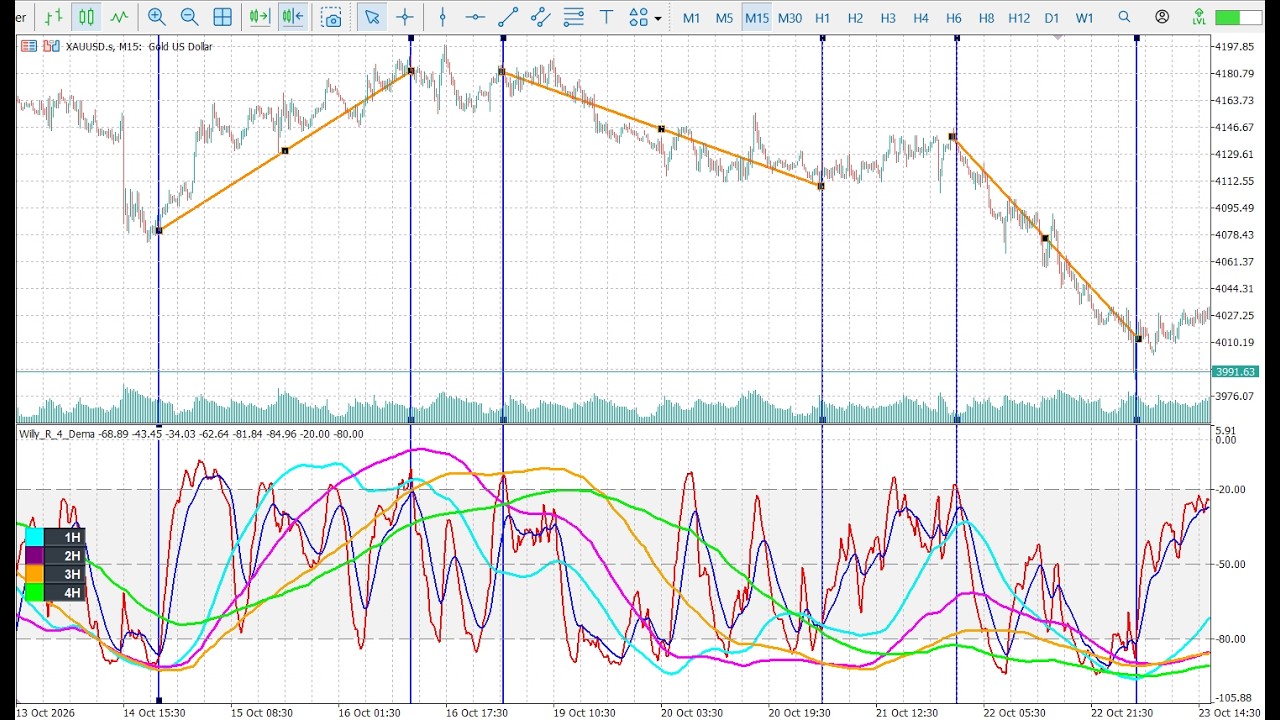Select the cursor arrow tool
Viewport: 1280px width, 720px height.
pos(372,17)
